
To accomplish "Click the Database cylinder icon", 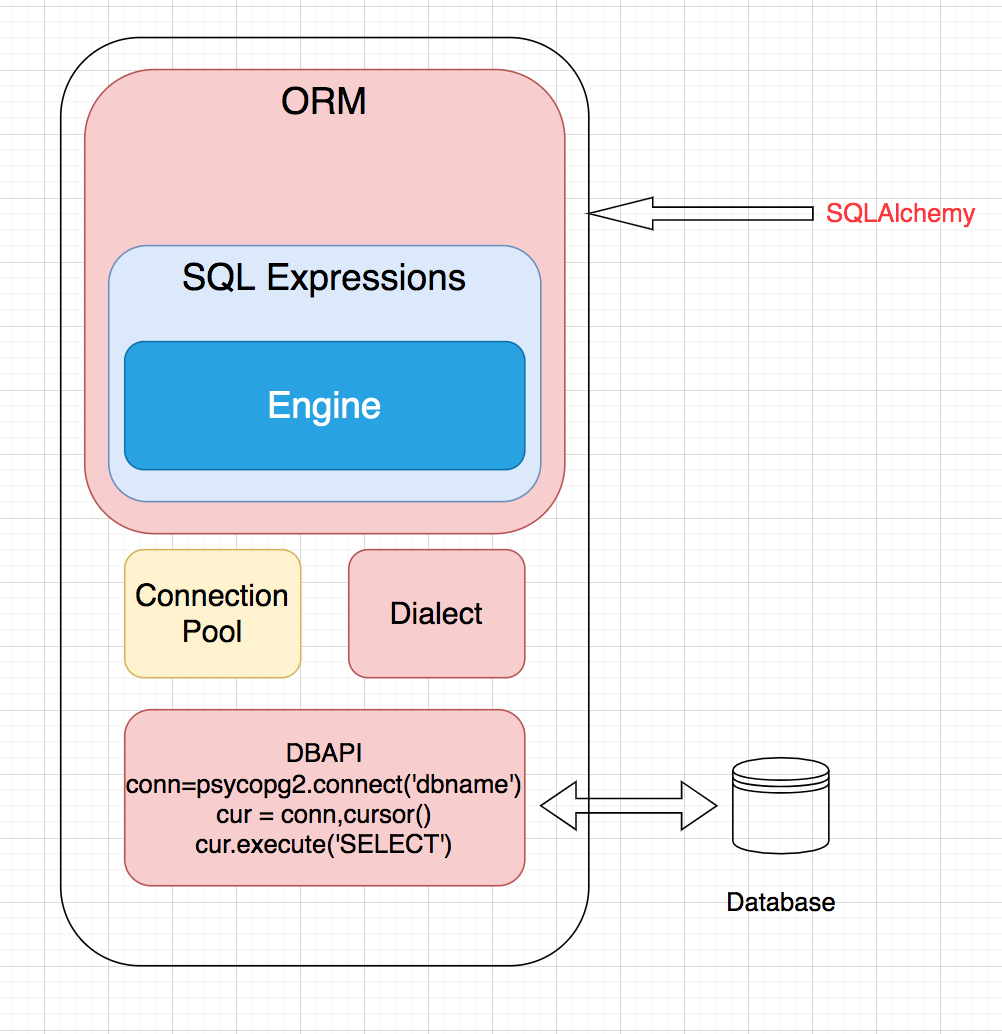I will pos(781,806).
